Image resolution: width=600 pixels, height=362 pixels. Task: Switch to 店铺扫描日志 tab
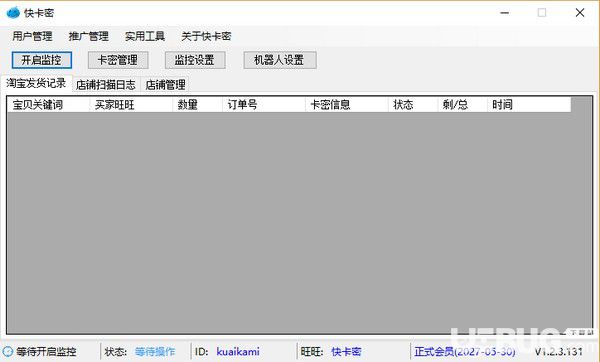point(106,85)
